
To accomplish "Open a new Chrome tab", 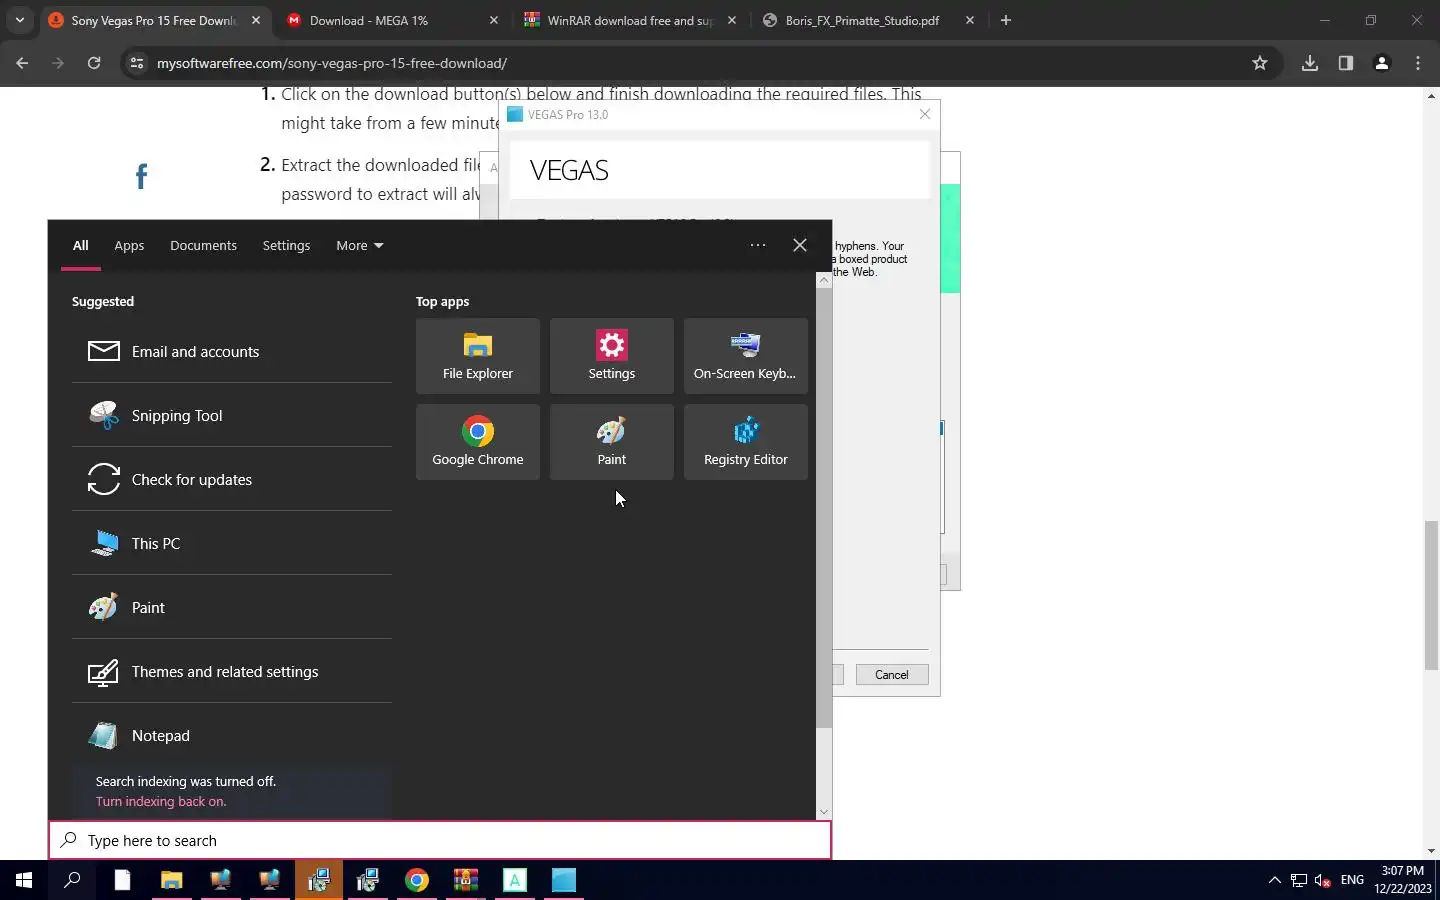I will (x=1006, y=20).
